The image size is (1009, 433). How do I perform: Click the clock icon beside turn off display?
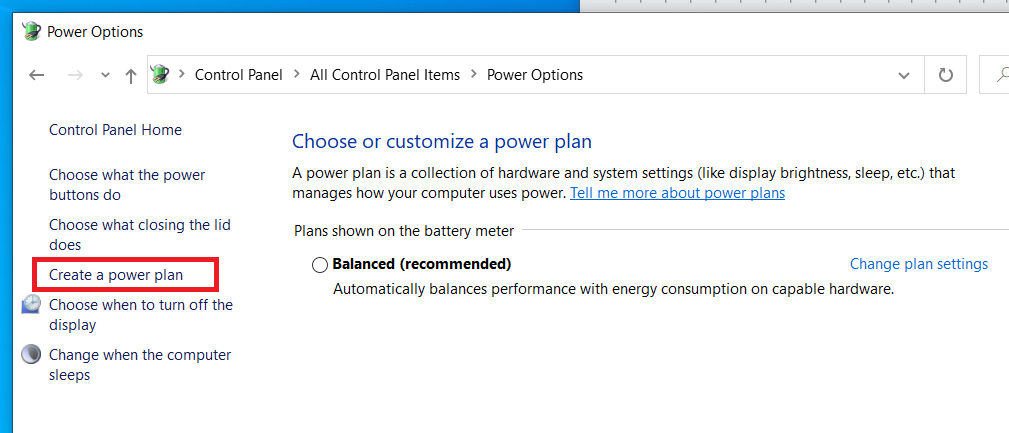32,305
